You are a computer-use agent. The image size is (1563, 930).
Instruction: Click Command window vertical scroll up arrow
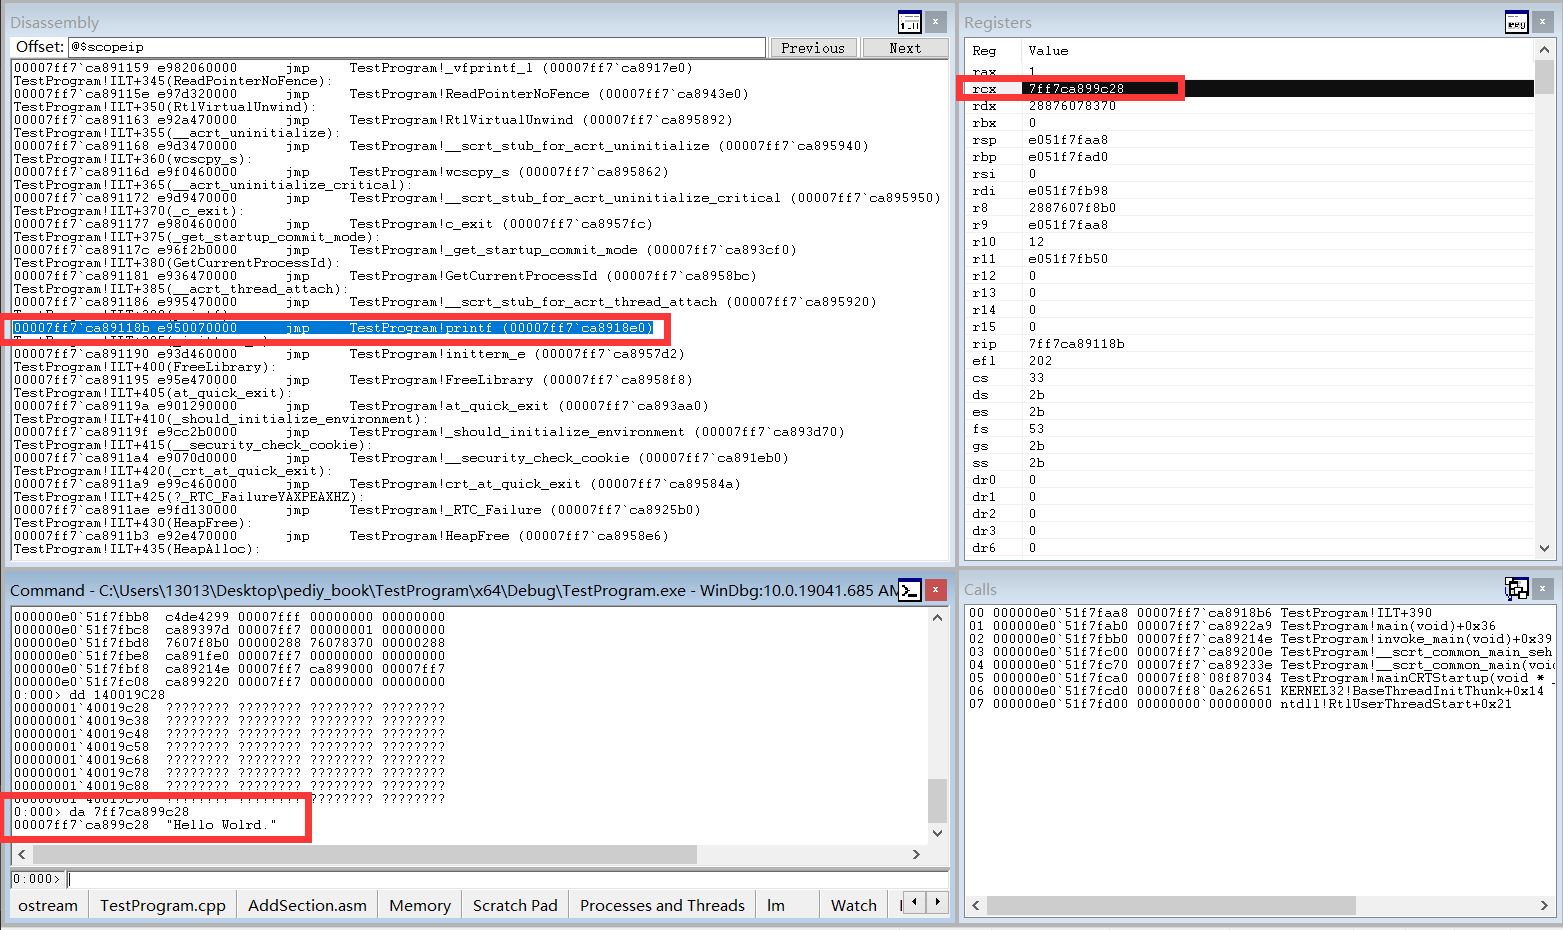pos(937,618)
